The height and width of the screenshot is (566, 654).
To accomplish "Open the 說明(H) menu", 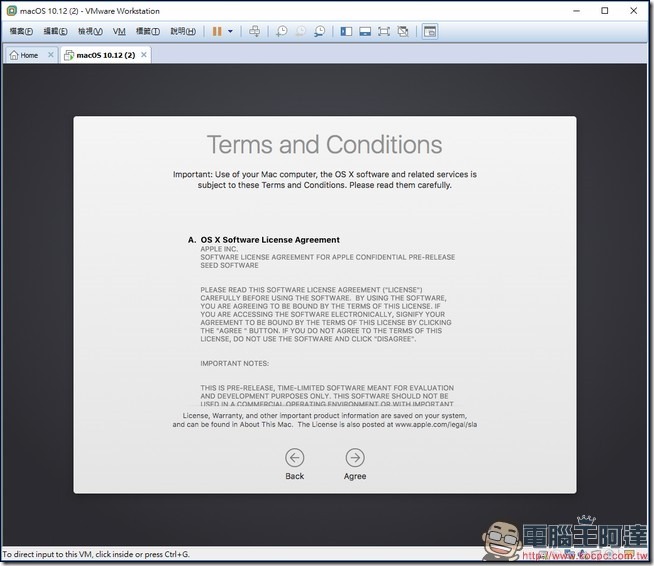I will click(x=183, y=31).
